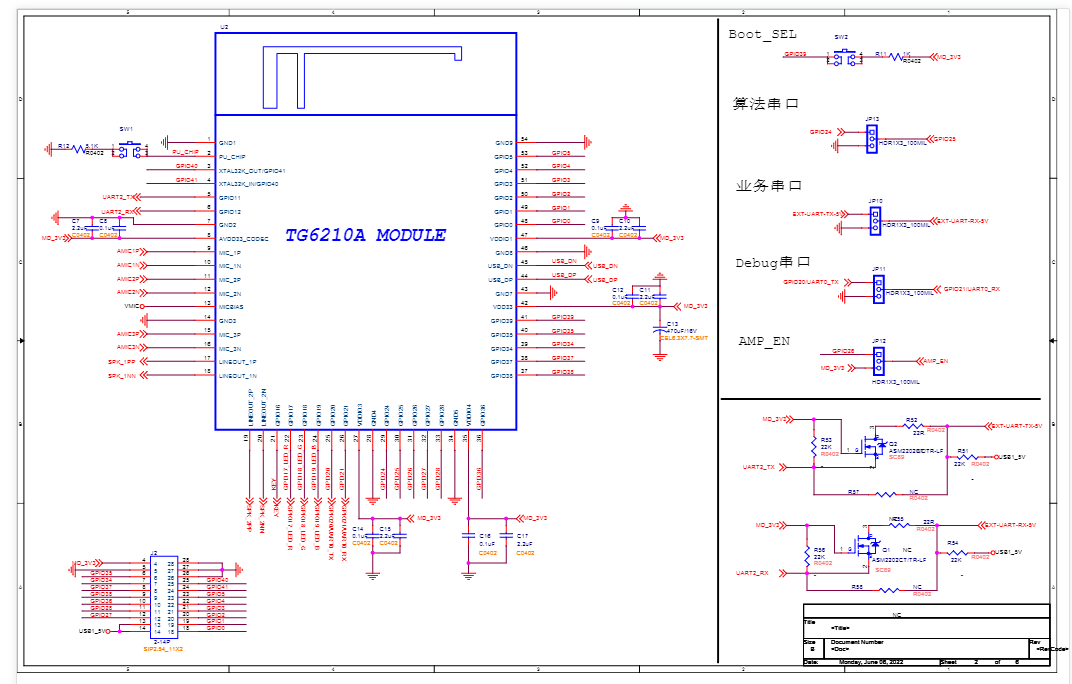Click the GPIO21/UART0_RX net label
1072x684 pixels.
(972, 289)
